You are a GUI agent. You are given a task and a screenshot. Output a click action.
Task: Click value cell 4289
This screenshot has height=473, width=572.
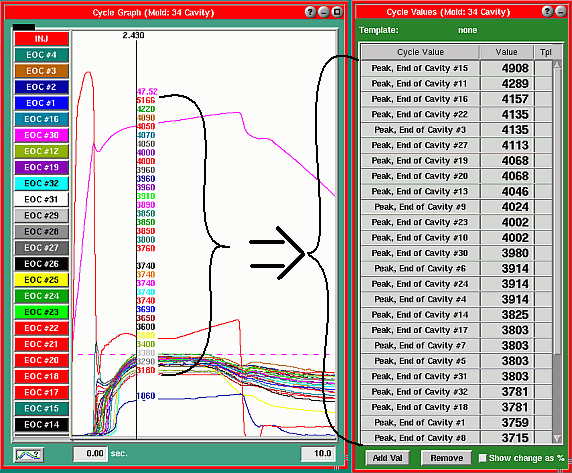point(507,84)
